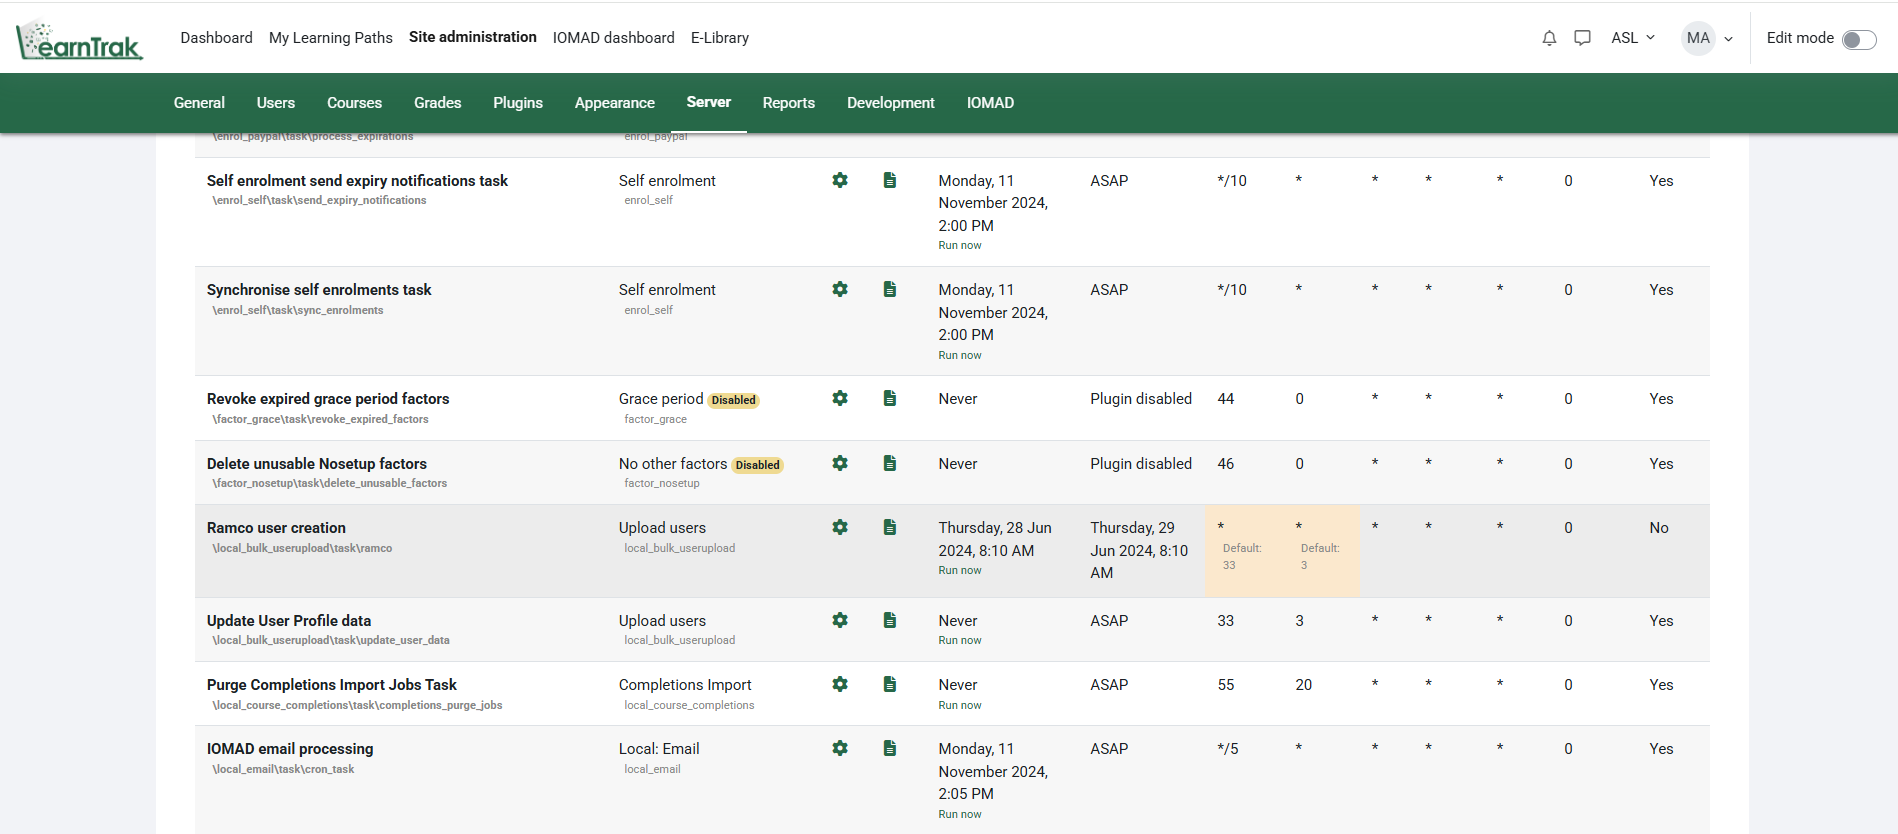Run now for Ramco user creation
The width and height of the screenshot is (1898, 834).
960,570
